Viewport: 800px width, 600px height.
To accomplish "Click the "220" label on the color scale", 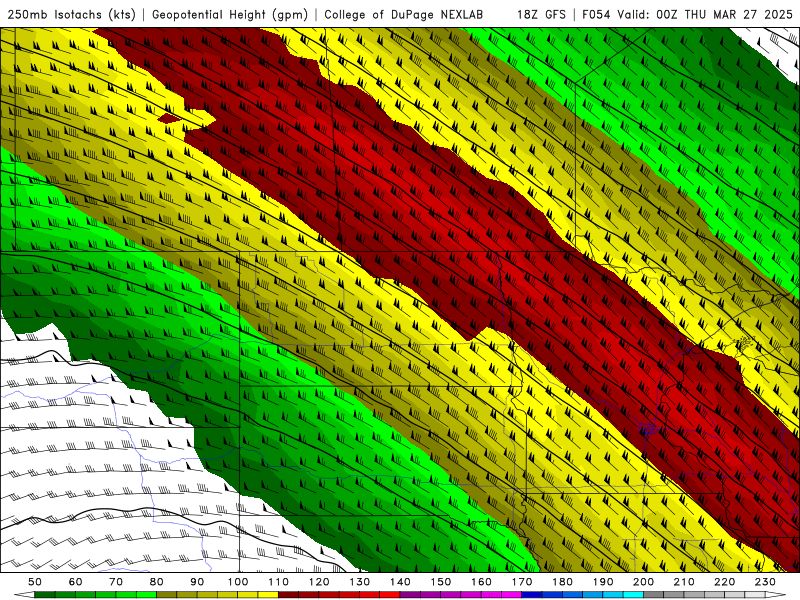I will pyautogui.click(x=724, y=582).
